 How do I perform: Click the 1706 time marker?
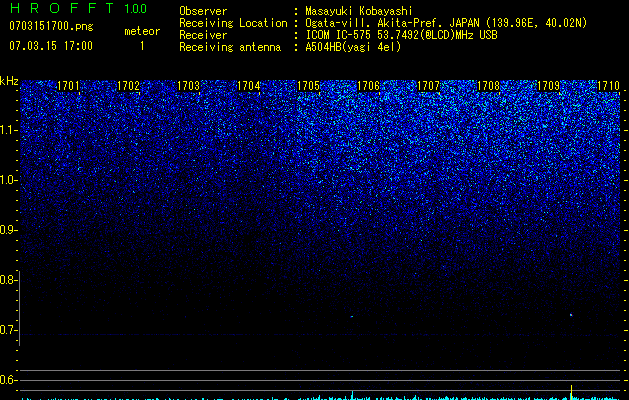coord(368,85)
